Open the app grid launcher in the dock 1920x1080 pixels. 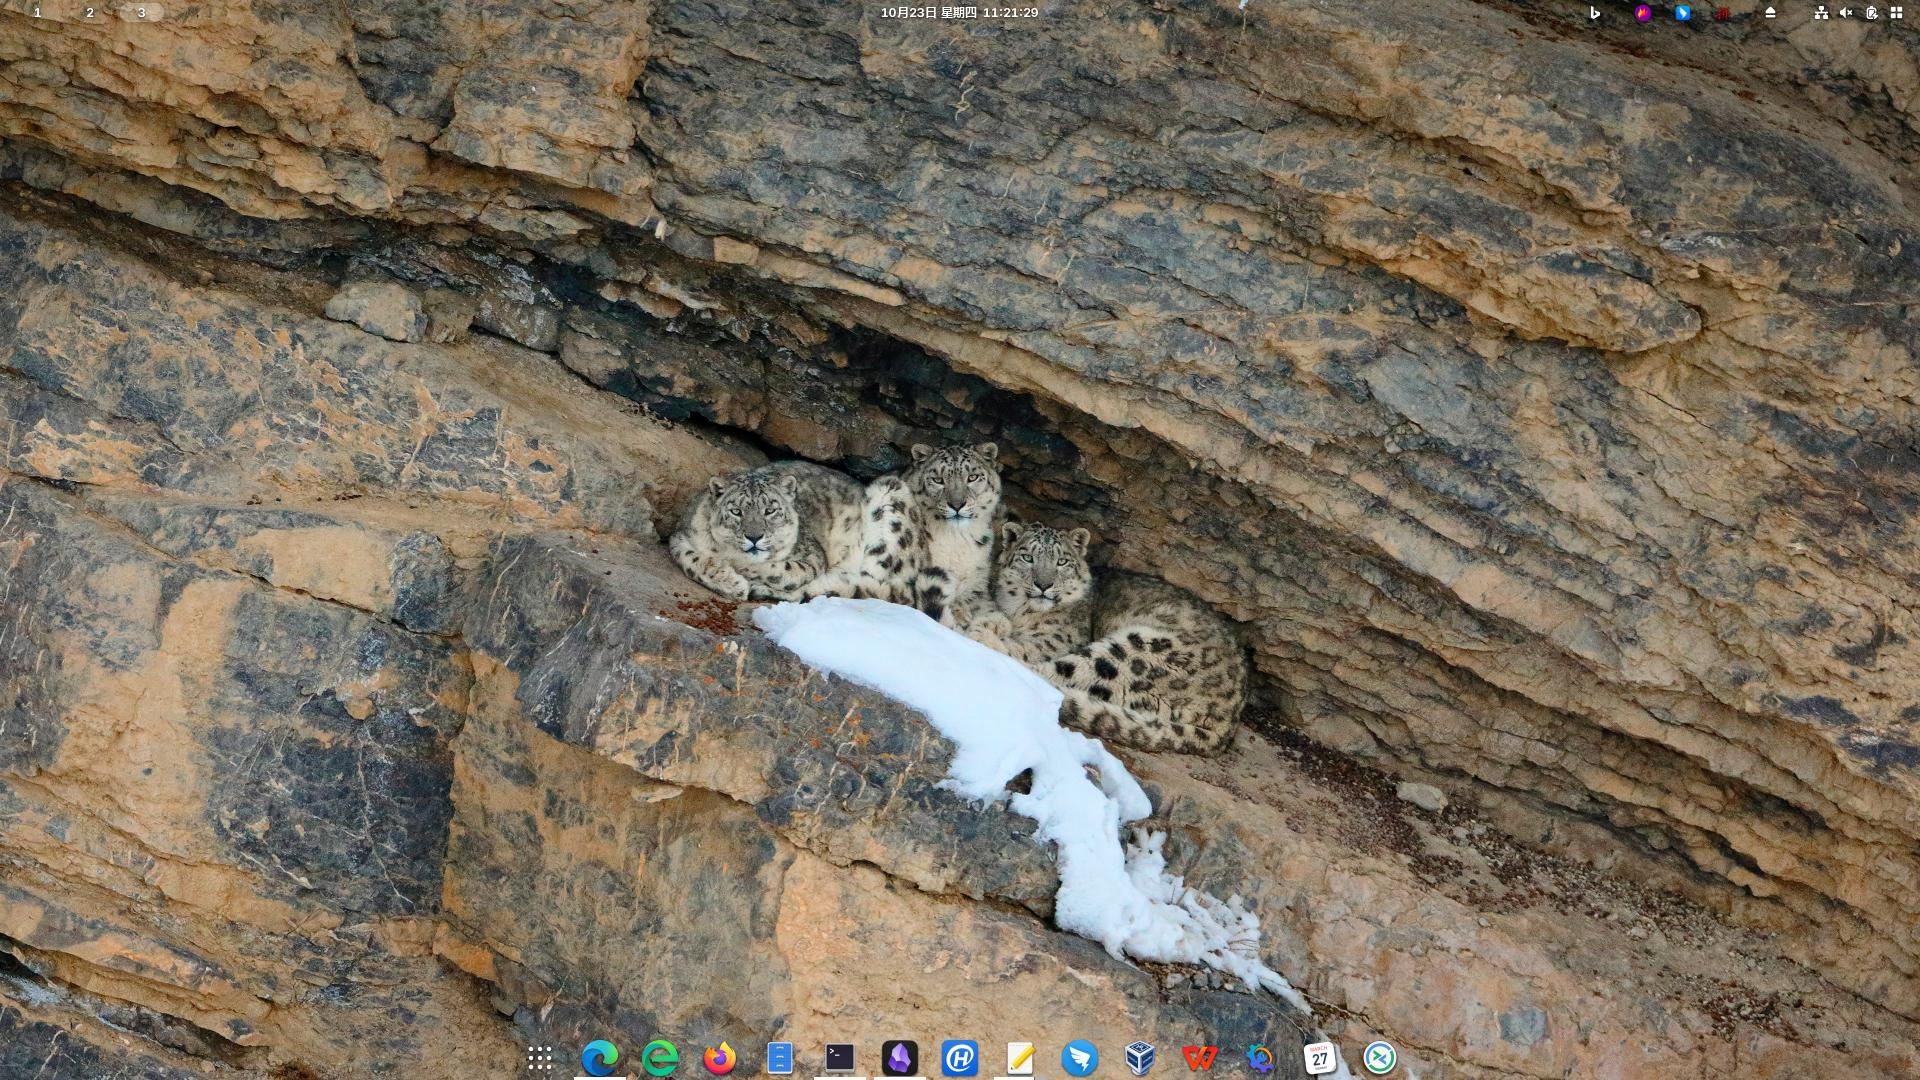540,1058
